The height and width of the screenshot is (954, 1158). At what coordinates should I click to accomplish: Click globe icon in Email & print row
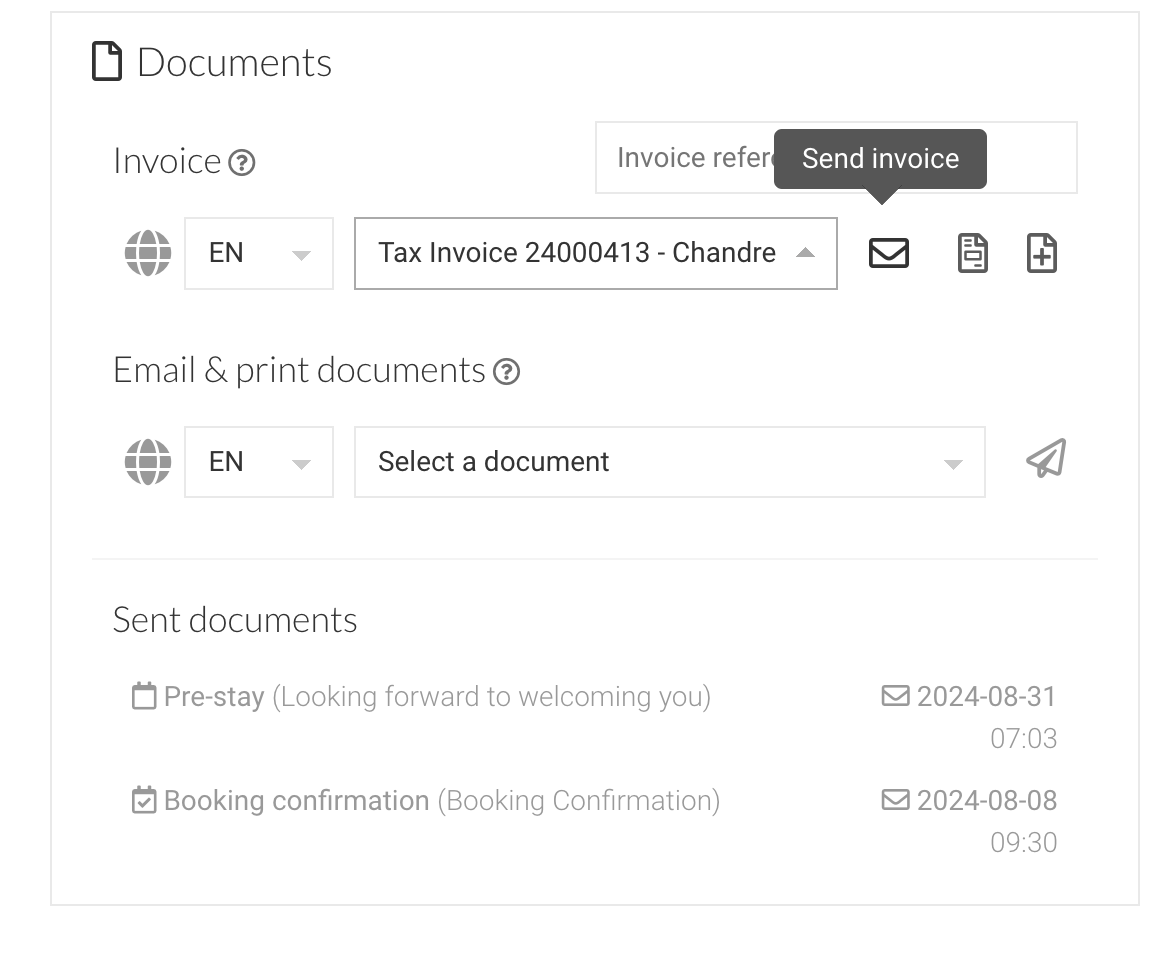click(148, 462)
